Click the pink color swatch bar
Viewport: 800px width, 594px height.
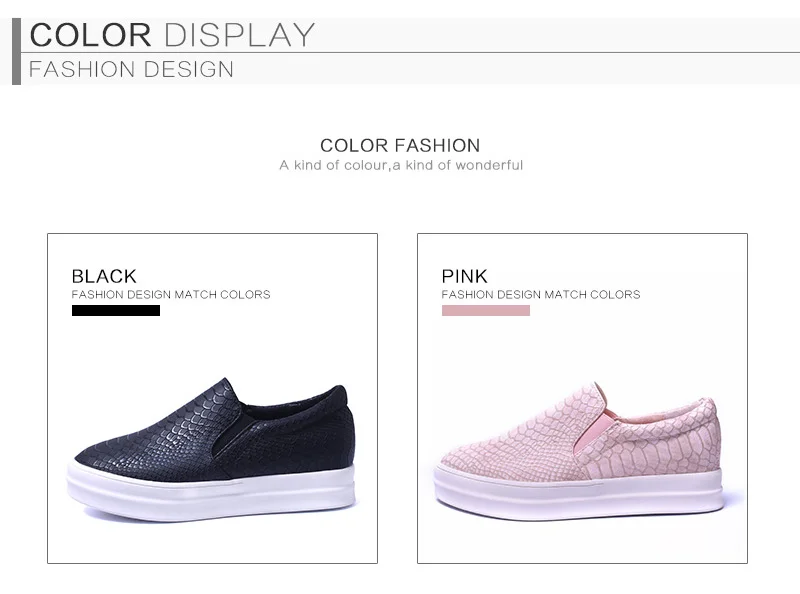486,310
